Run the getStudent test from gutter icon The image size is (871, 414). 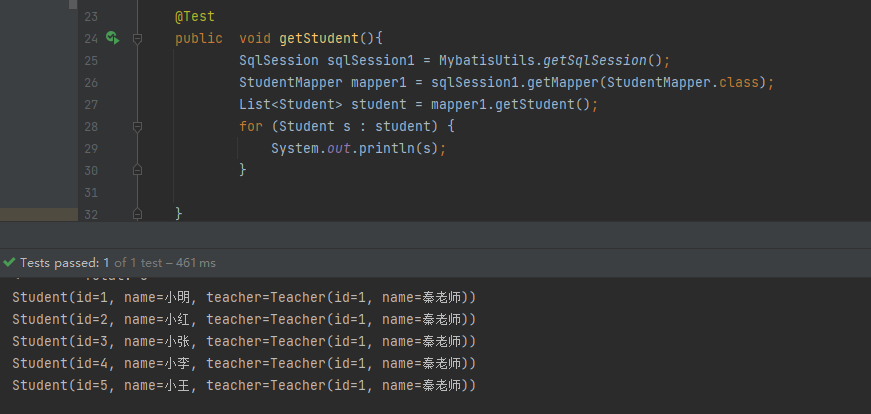pos(113,38)
